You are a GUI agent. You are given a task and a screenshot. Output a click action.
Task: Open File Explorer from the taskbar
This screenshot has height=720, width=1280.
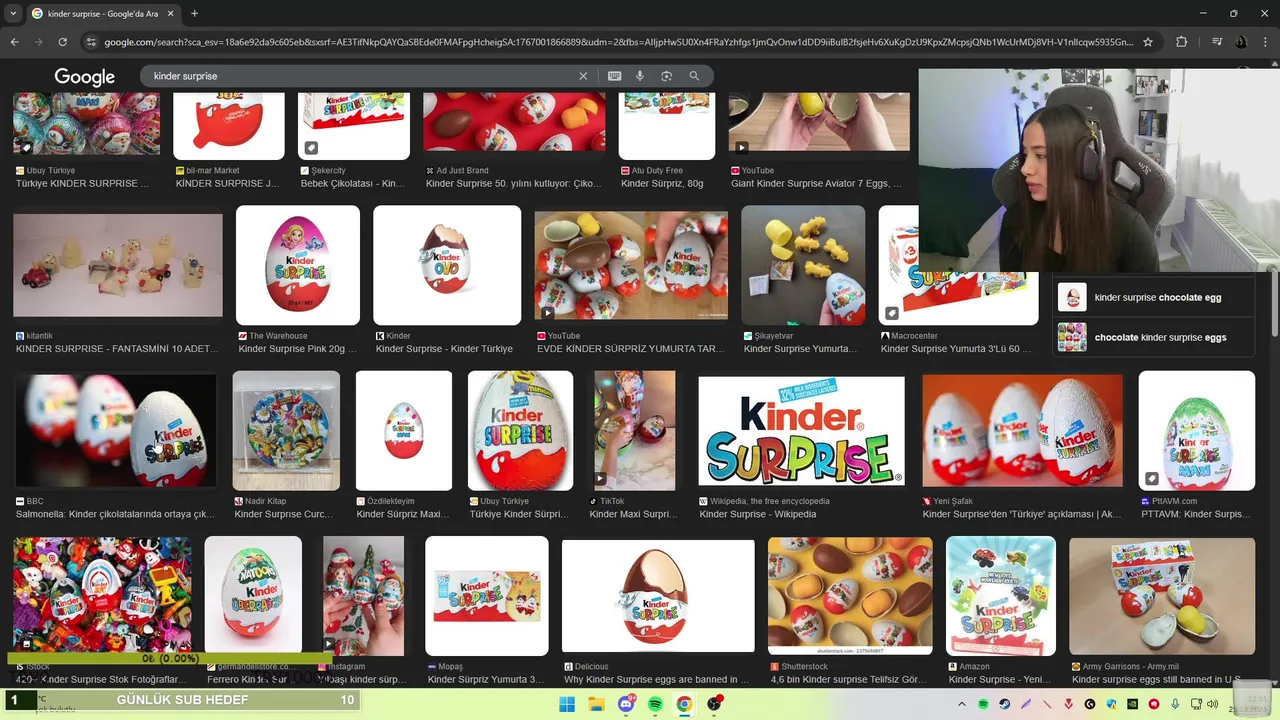coord(596,704)
